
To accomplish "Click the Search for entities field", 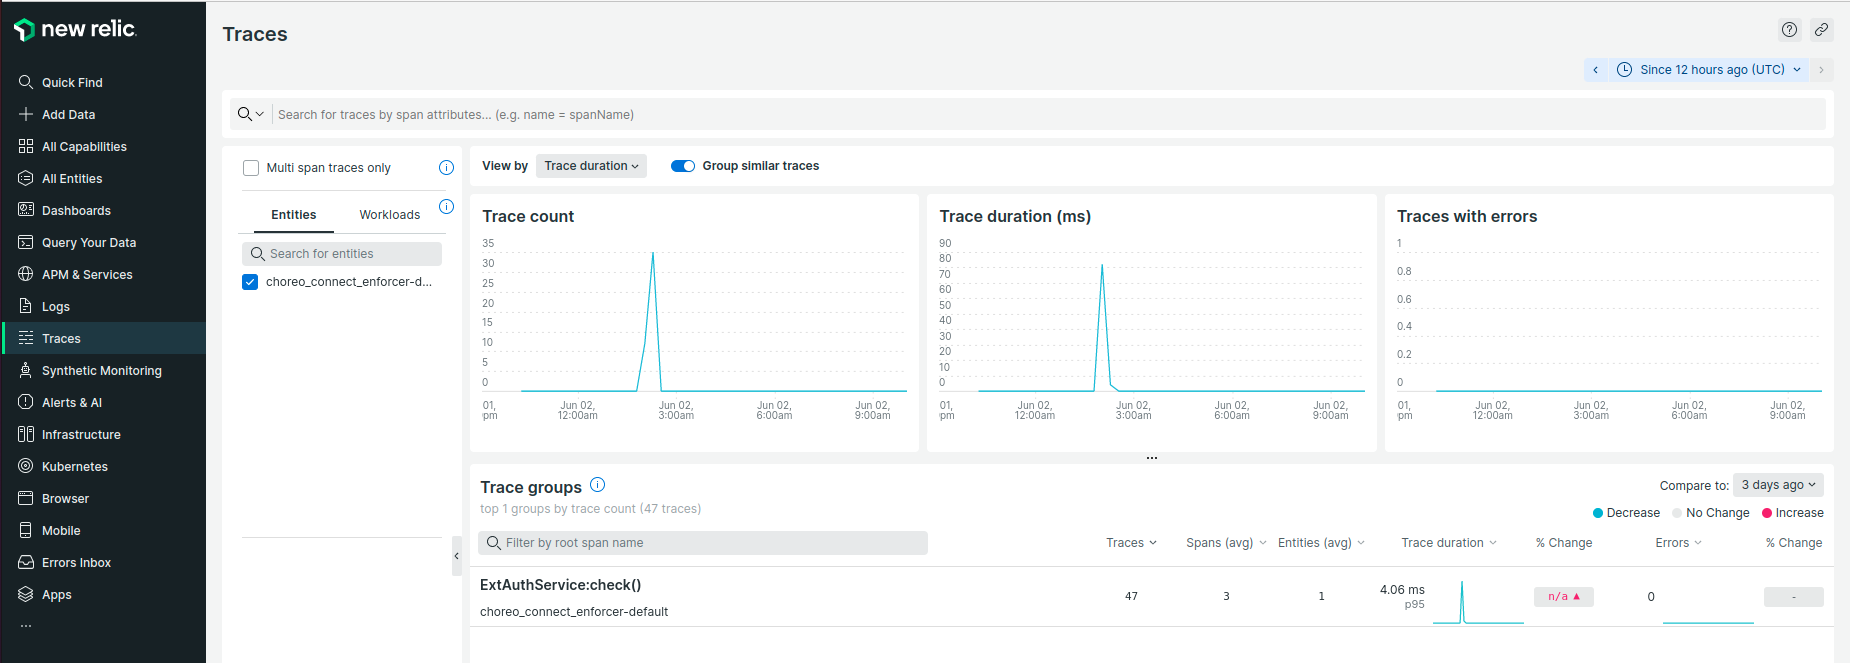I will (x=342, y=254).
